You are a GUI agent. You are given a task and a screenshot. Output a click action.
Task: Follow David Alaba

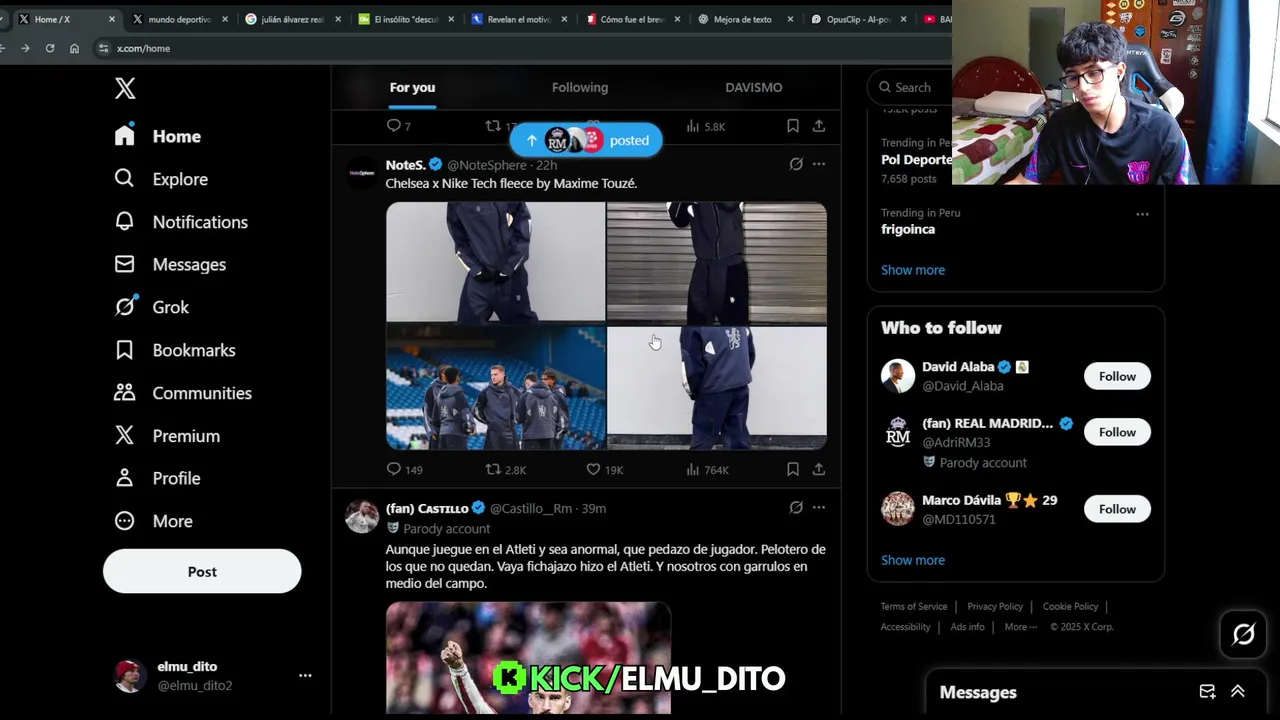coord(1117,376)
